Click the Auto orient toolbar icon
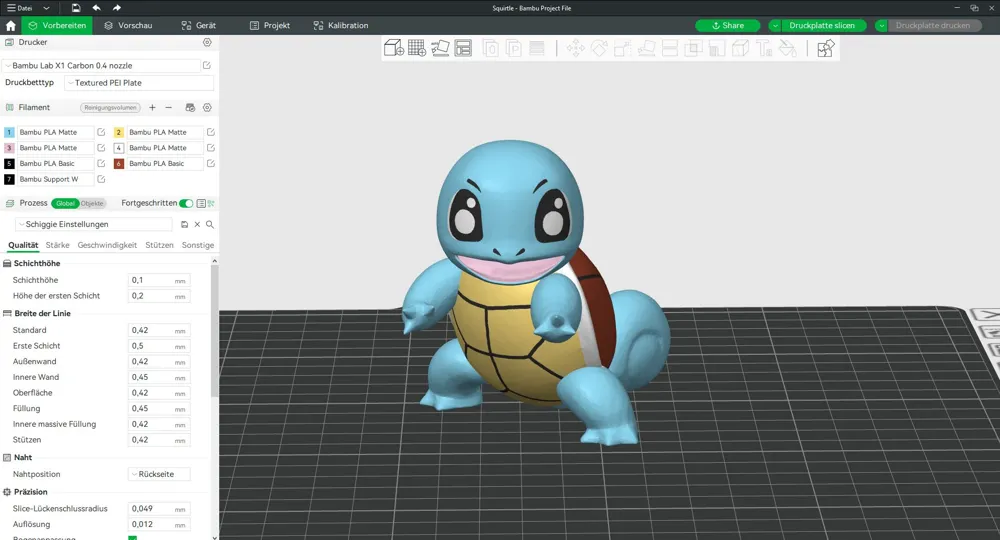The image size is (1000, 540). click(x=440, y=48)
